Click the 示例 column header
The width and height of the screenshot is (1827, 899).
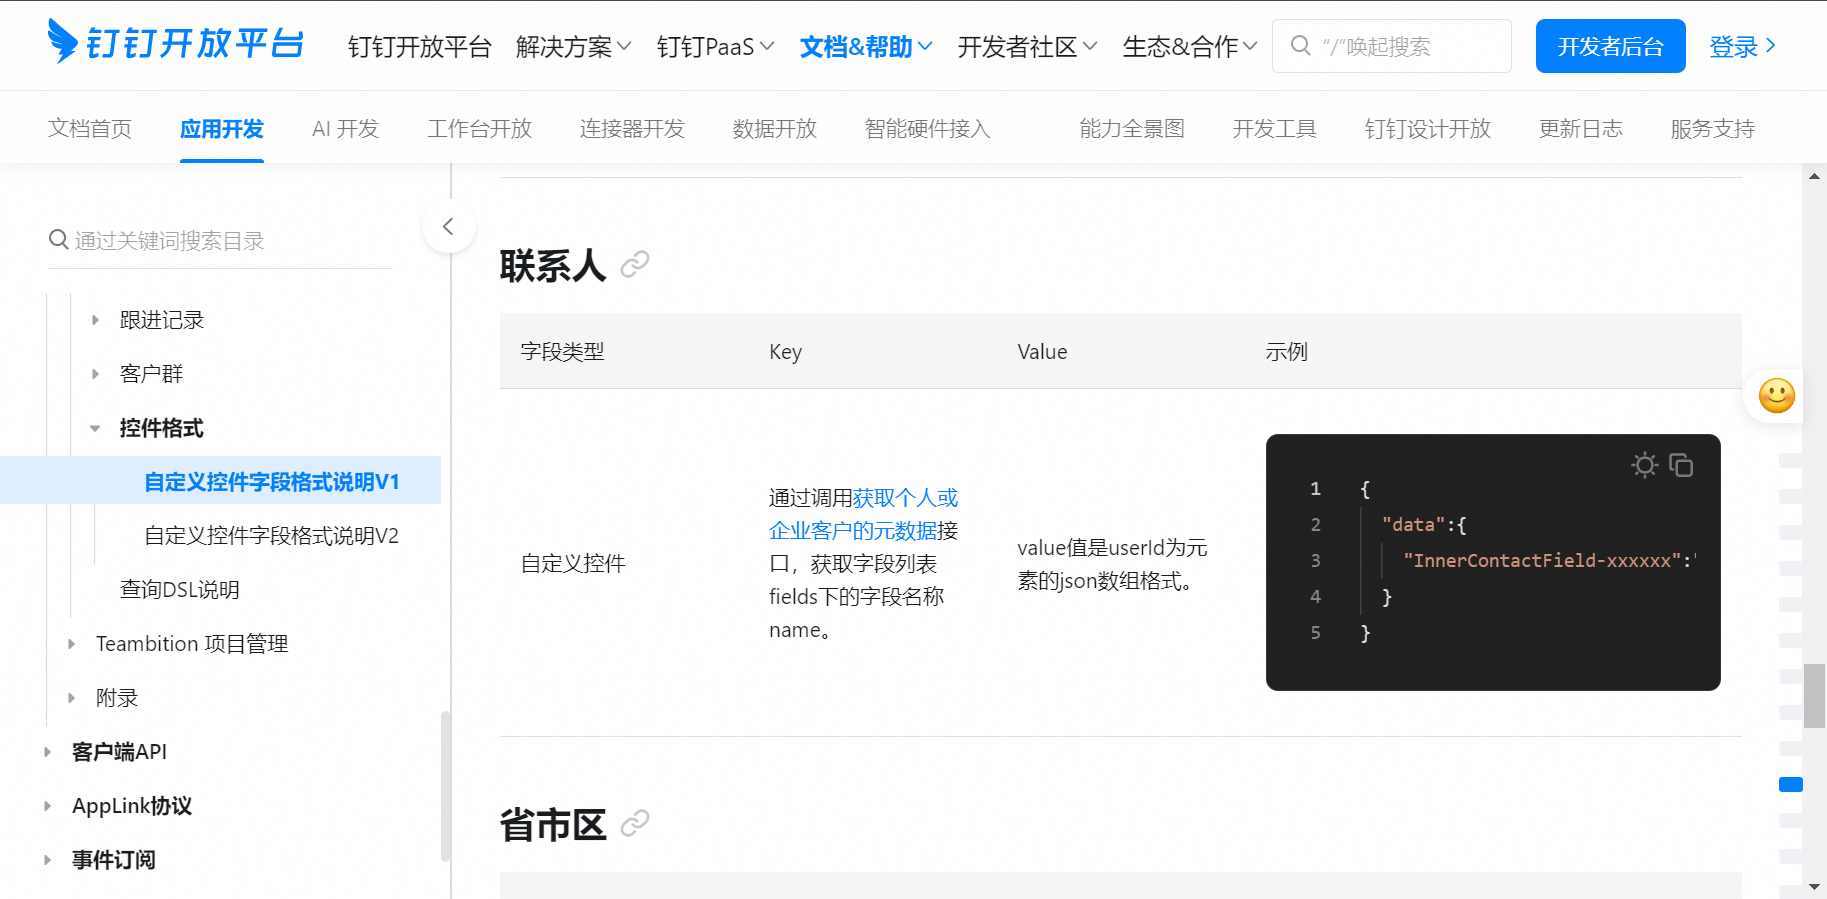[x=1286, y=352]
